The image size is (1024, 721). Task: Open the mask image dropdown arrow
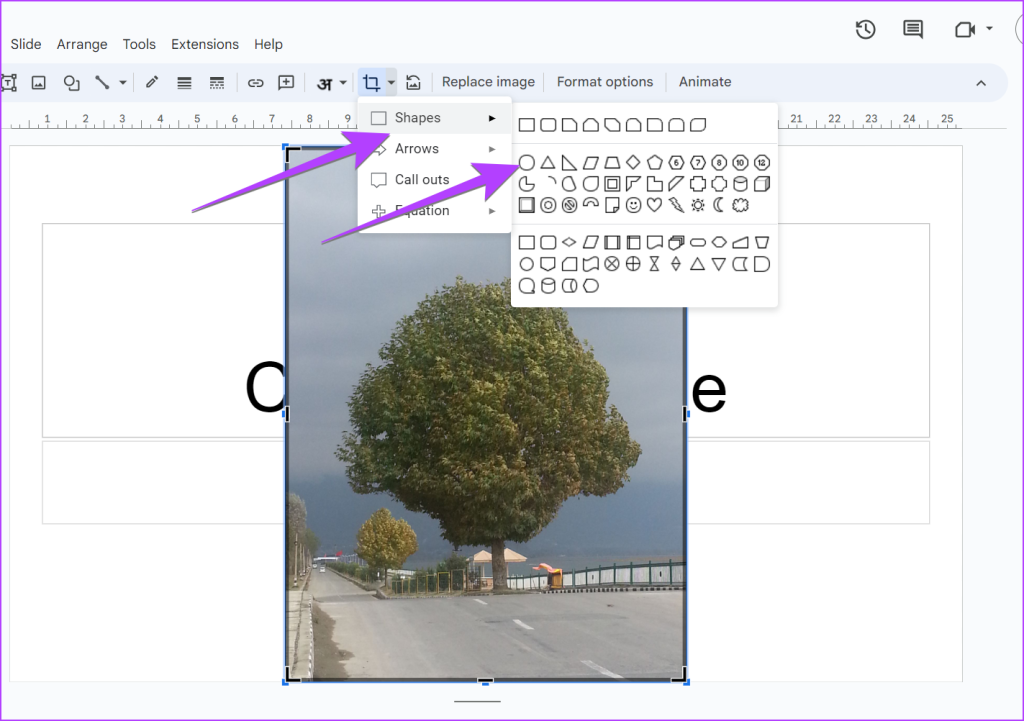coord(391,82)
